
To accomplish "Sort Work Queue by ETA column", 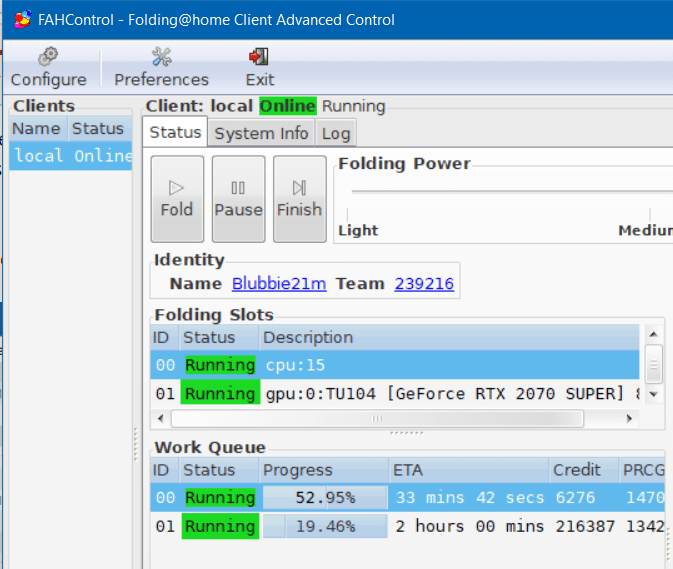I will [x=469, y=470].
